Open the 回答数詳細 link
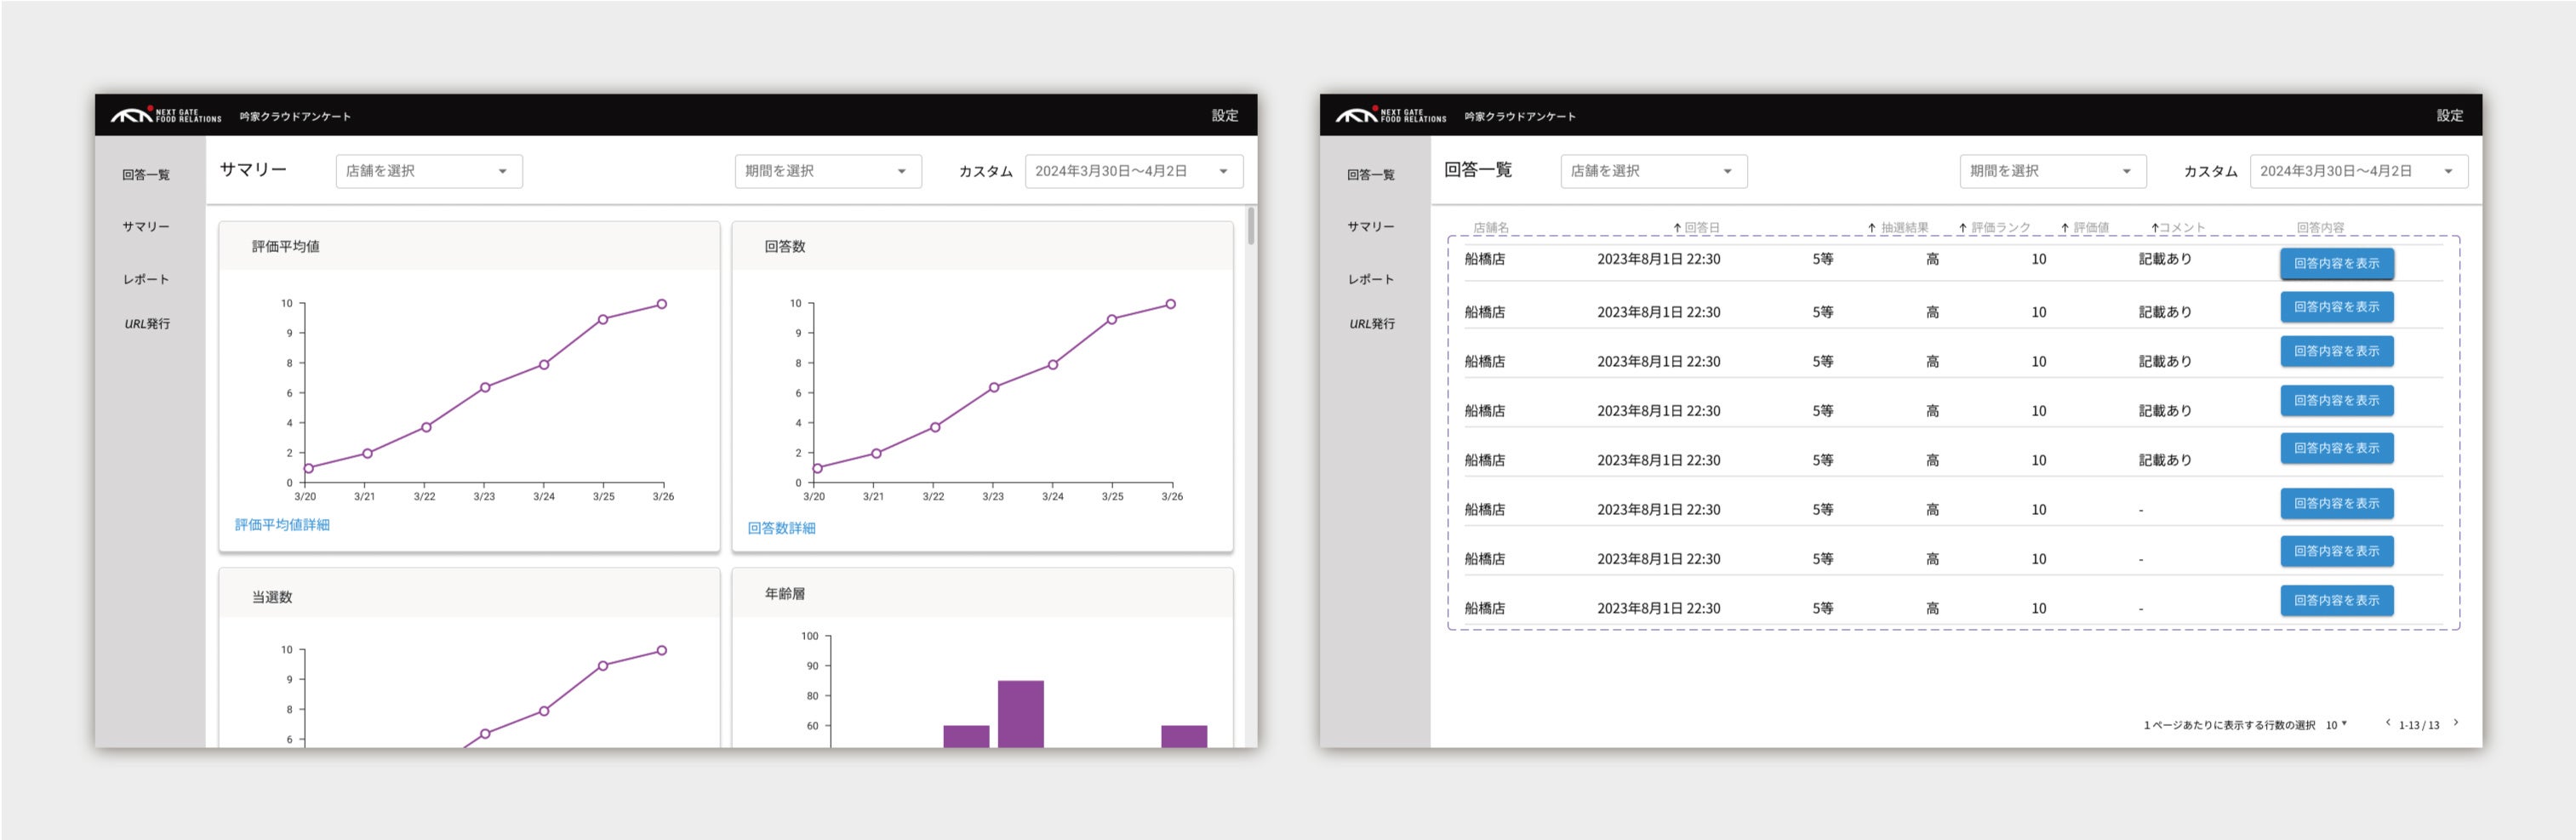 coord(782,528)
